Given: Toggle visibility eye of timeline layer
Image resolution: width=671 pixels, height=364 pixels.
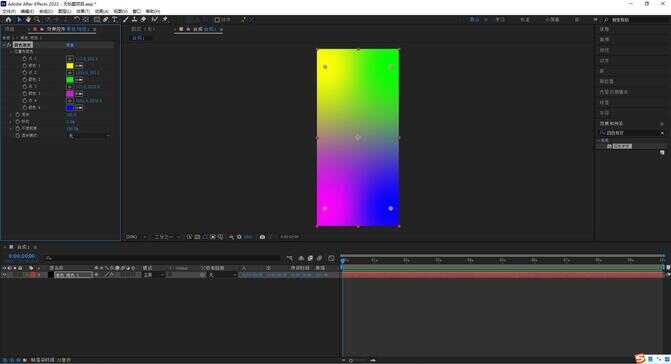Looking at the screenshot, I should (x=4, y=275).
